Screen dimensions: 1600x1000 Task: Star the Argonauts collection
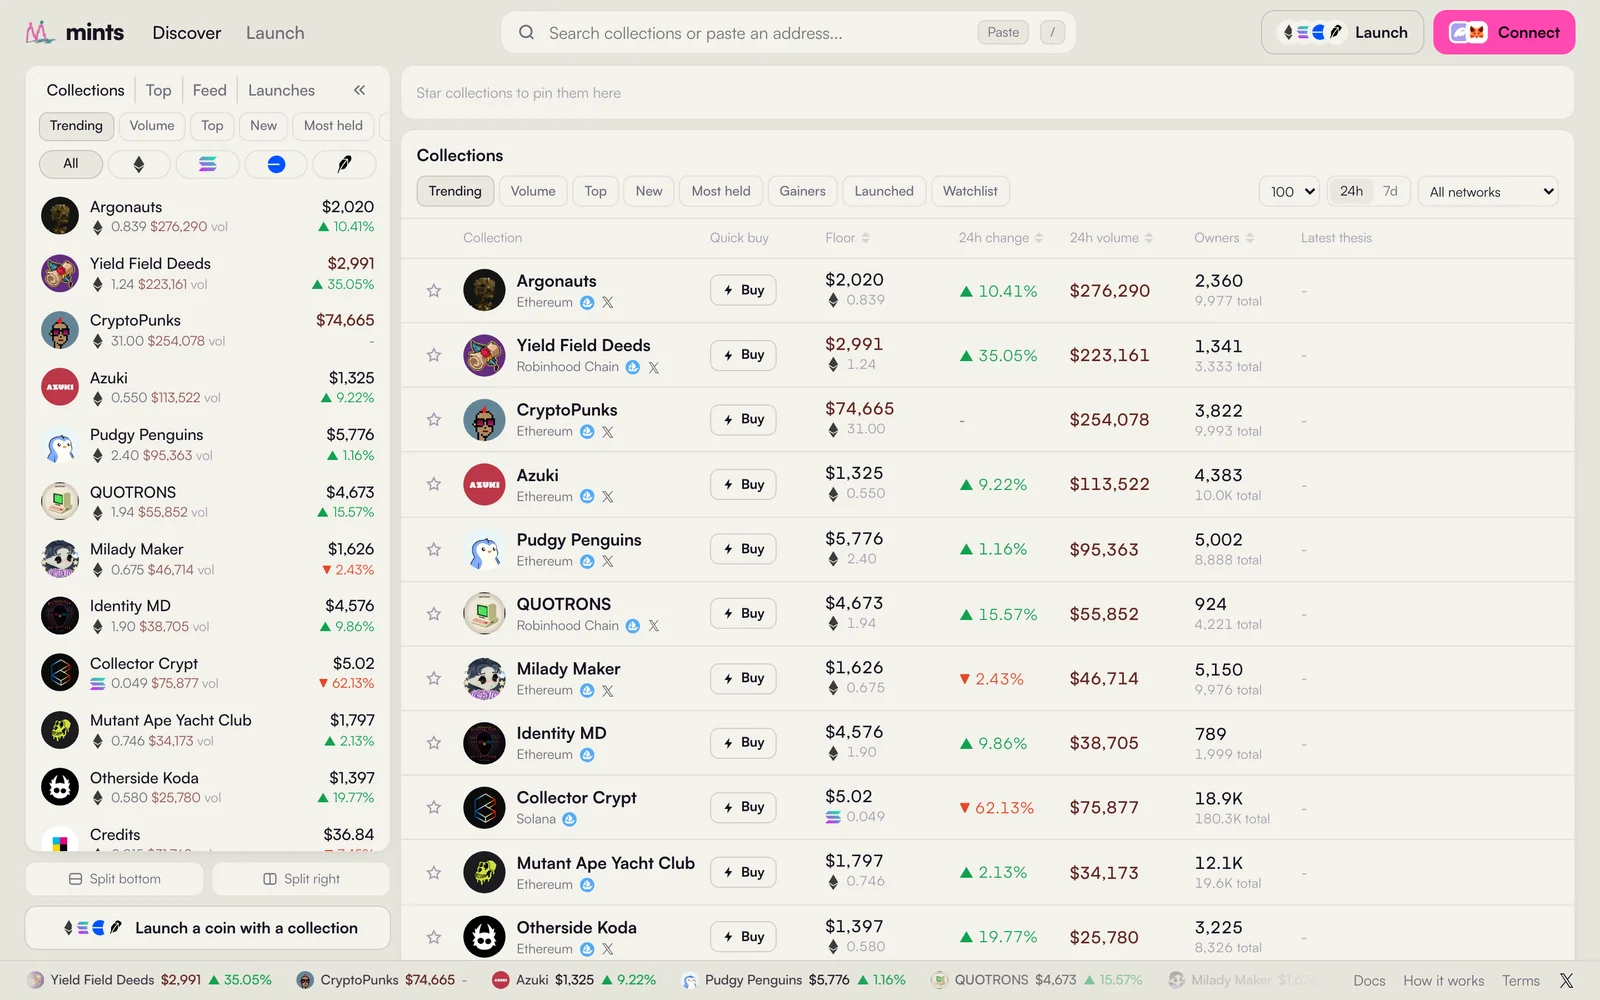pos(434,291)
